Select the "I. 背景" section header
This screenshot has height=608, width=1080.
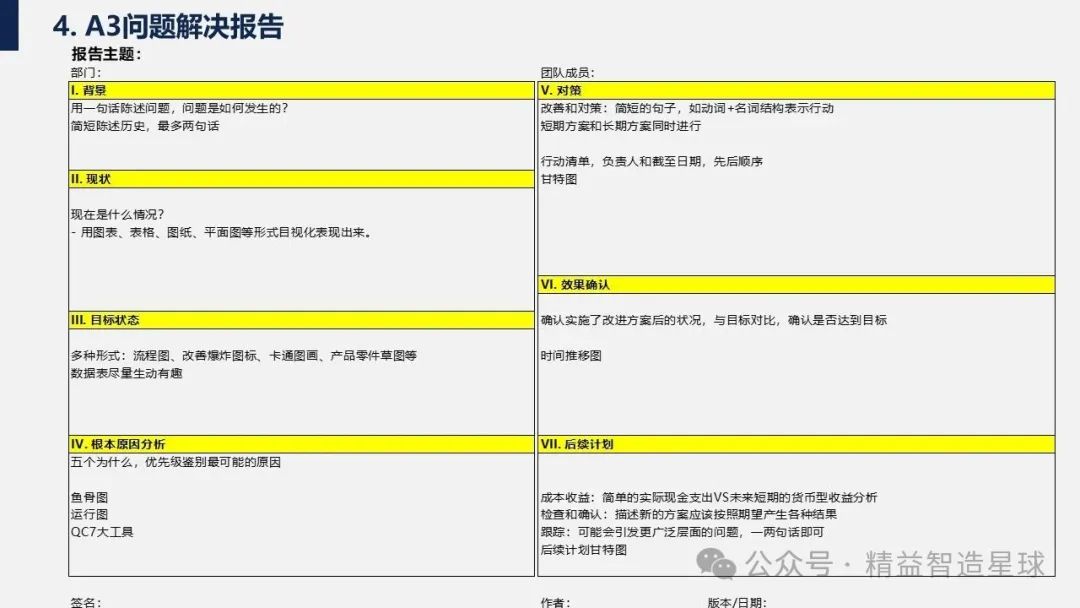(x=302, y=90)
